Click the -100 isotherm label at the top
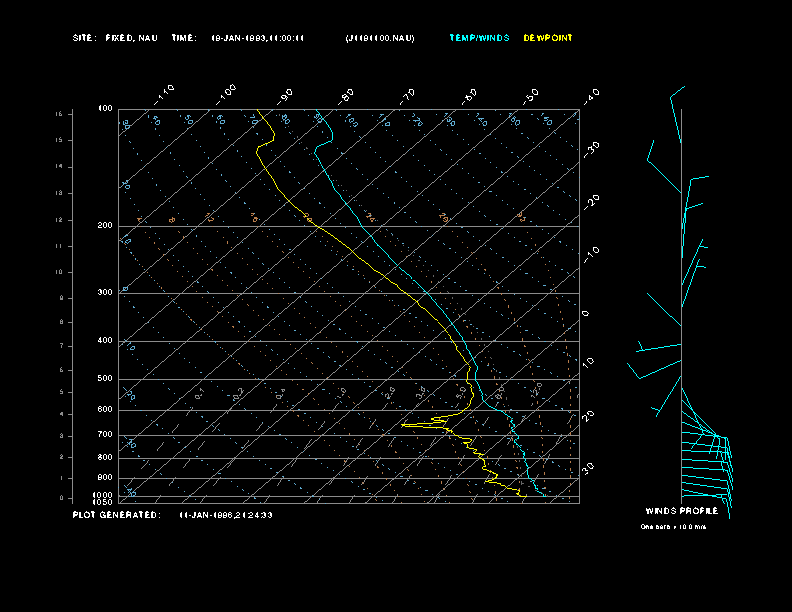 coord(226,94)
